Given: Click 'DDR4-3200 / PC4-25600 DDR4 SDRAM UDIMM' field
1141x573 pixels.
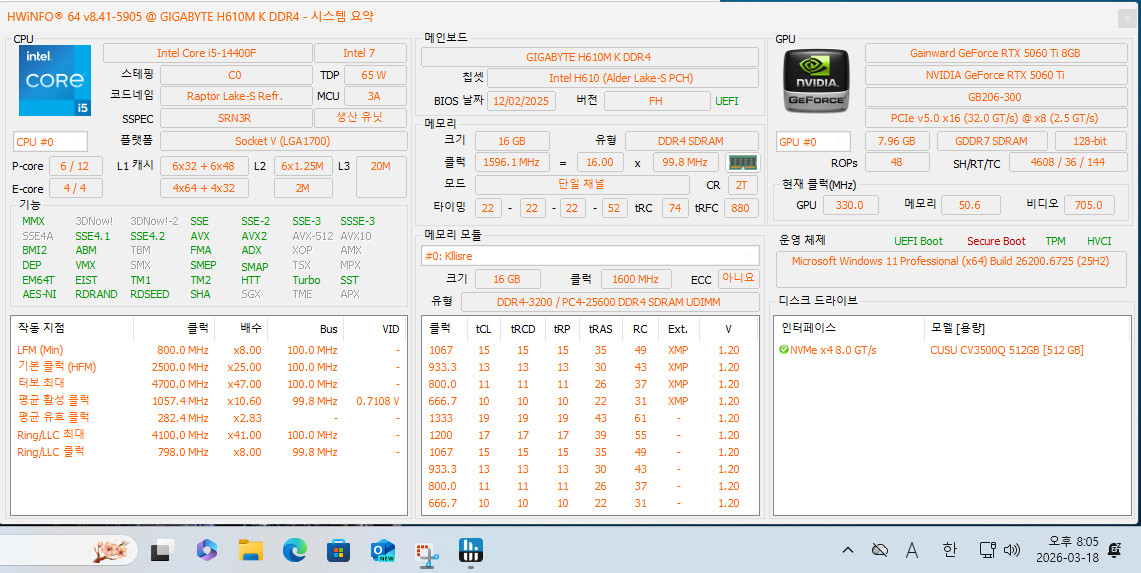Looking at the screenshot, I should point(609,301).
